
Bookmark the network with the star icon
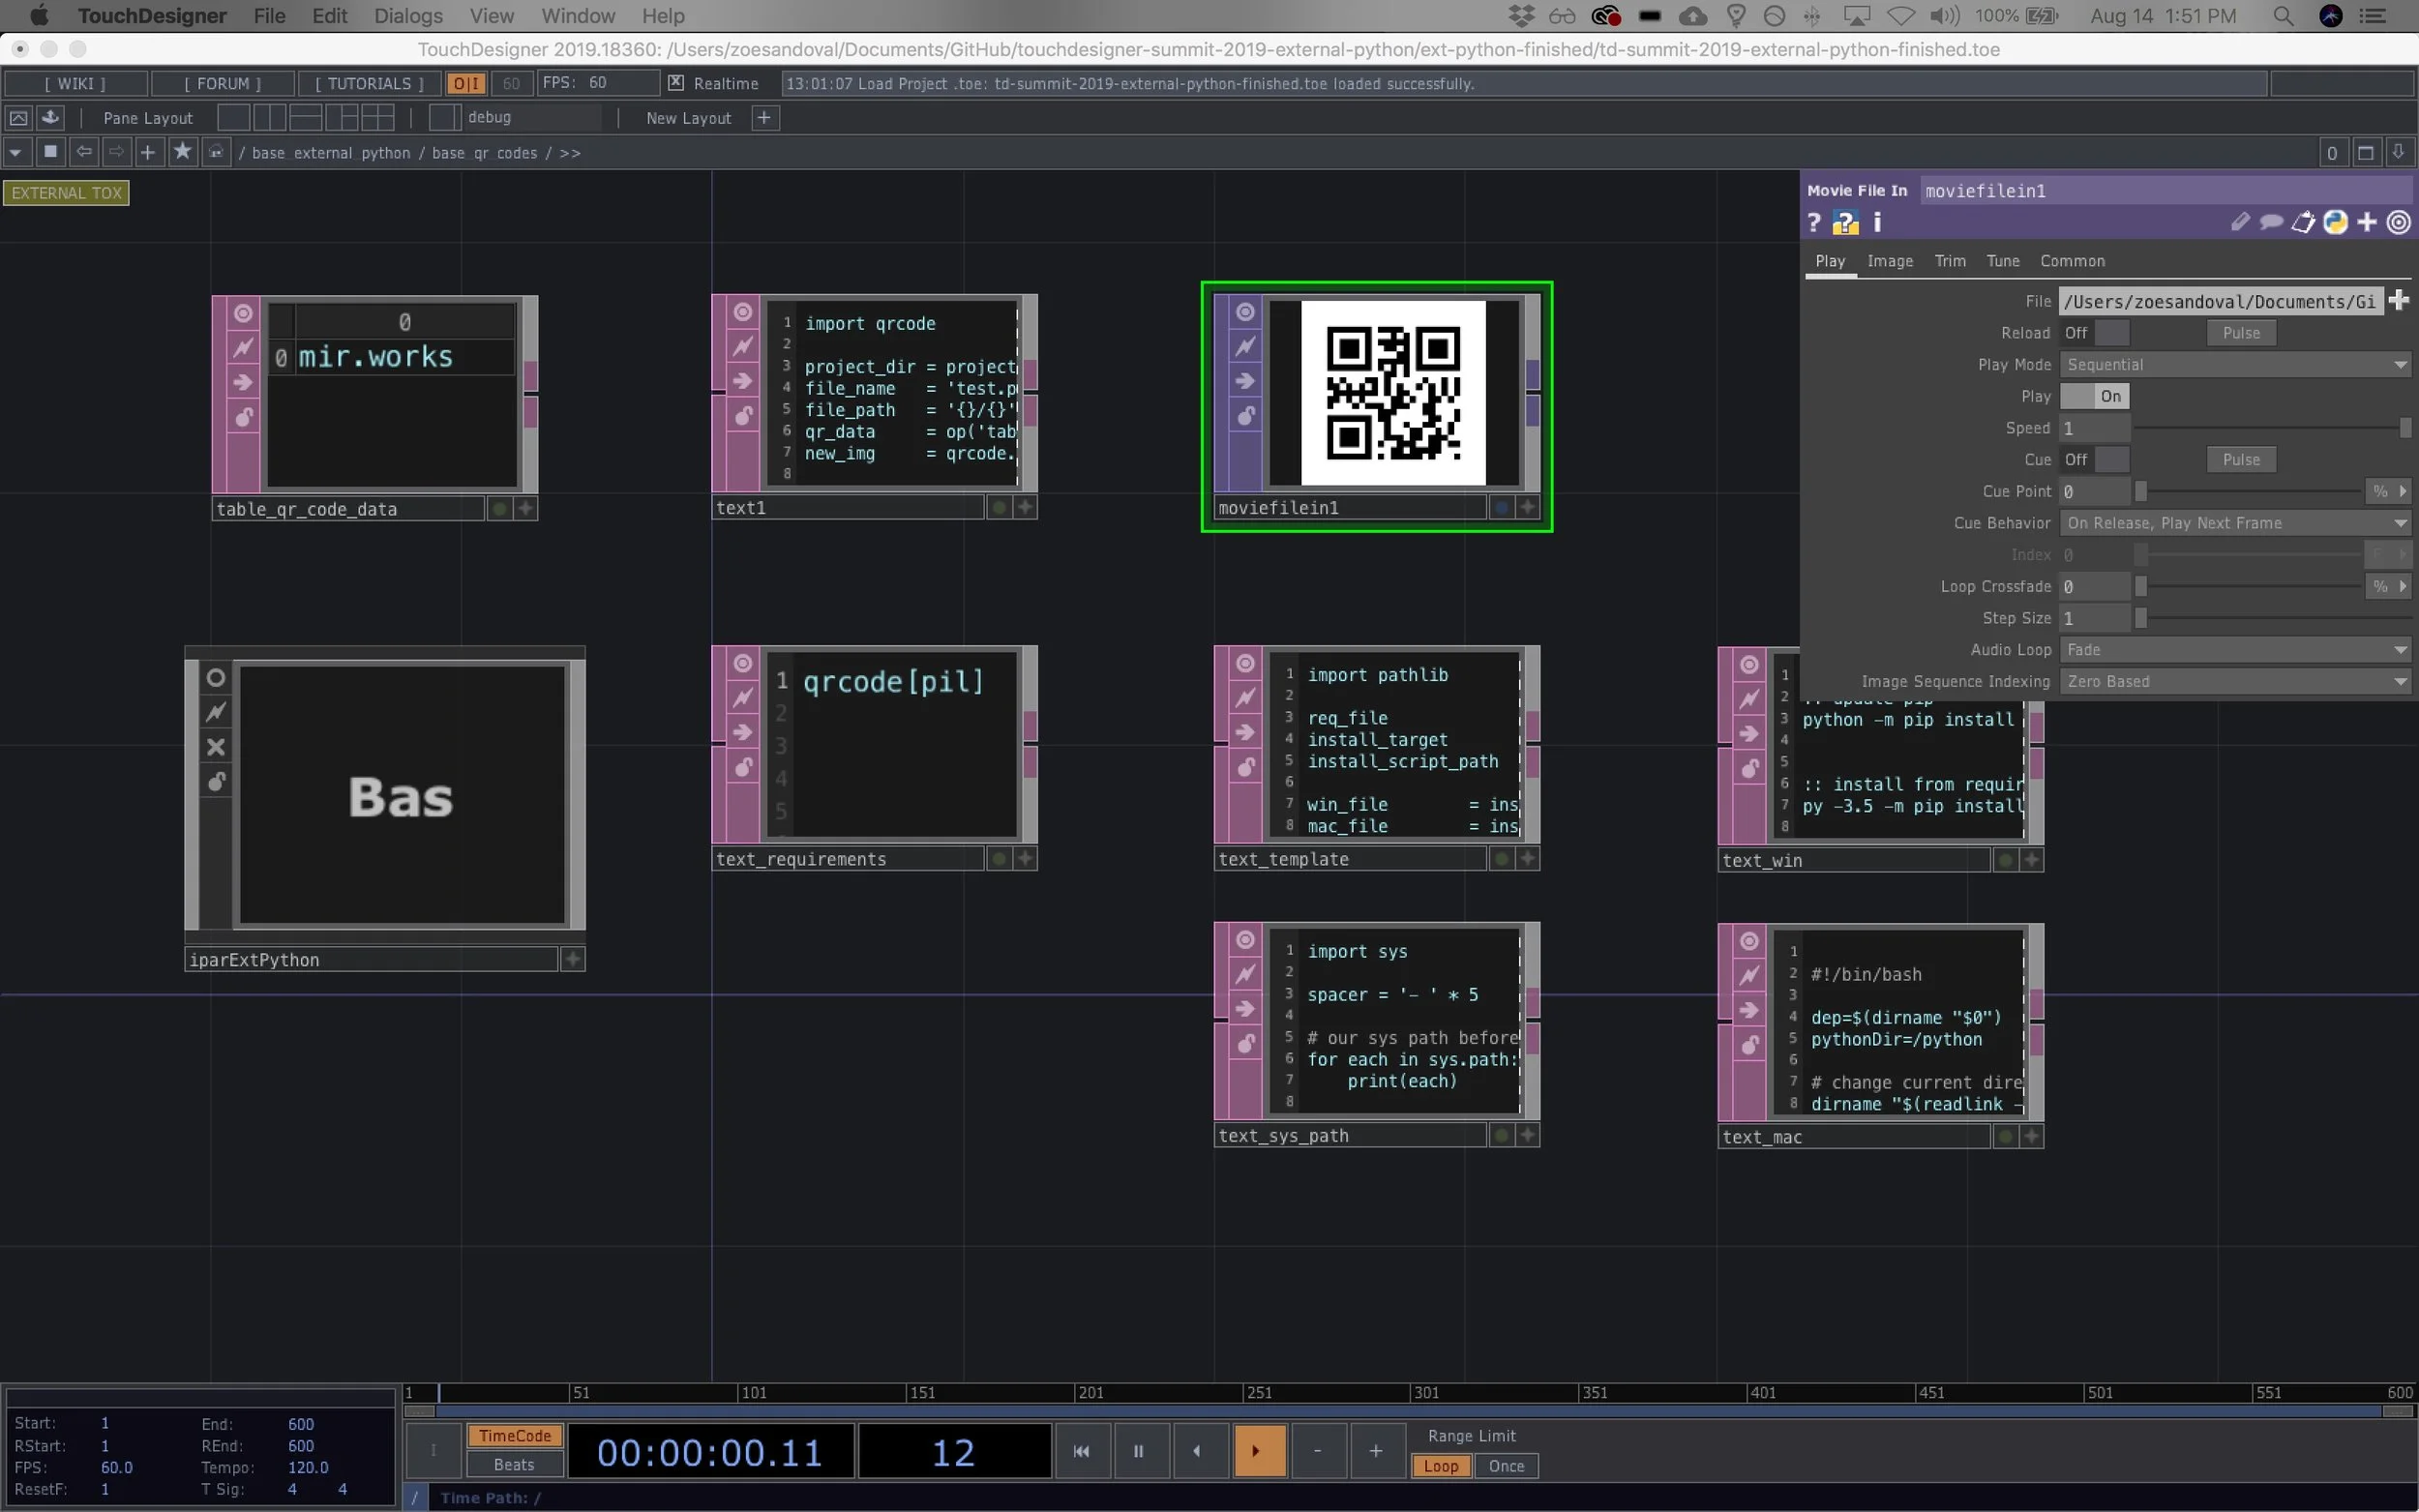click(x=182, y=151)
